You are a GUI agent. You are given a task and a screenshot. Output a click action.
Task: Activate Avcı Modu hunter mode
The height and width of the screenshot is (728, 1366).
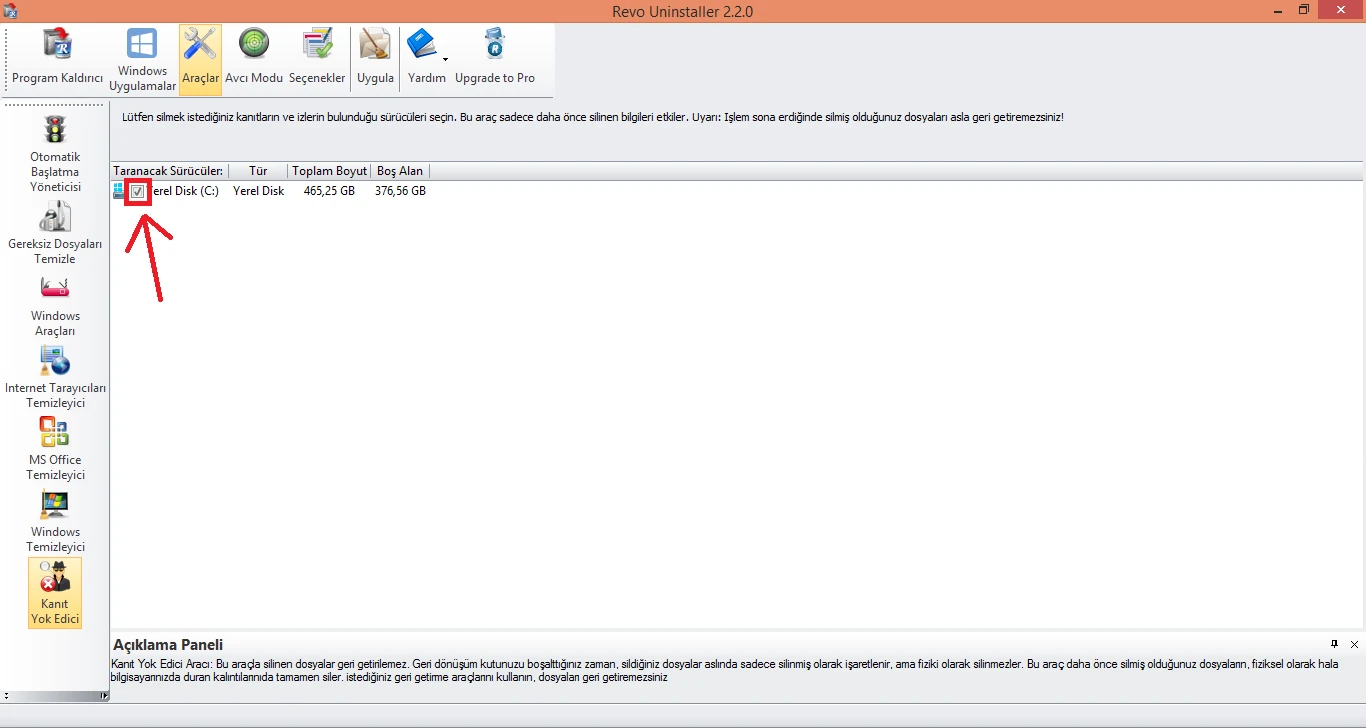(254, 59)
